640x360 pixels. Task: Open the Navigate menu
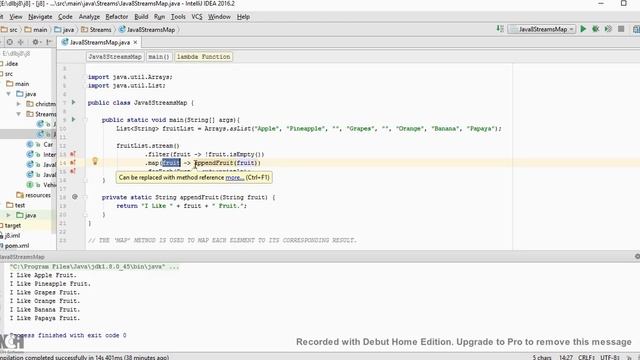(40, 17)
